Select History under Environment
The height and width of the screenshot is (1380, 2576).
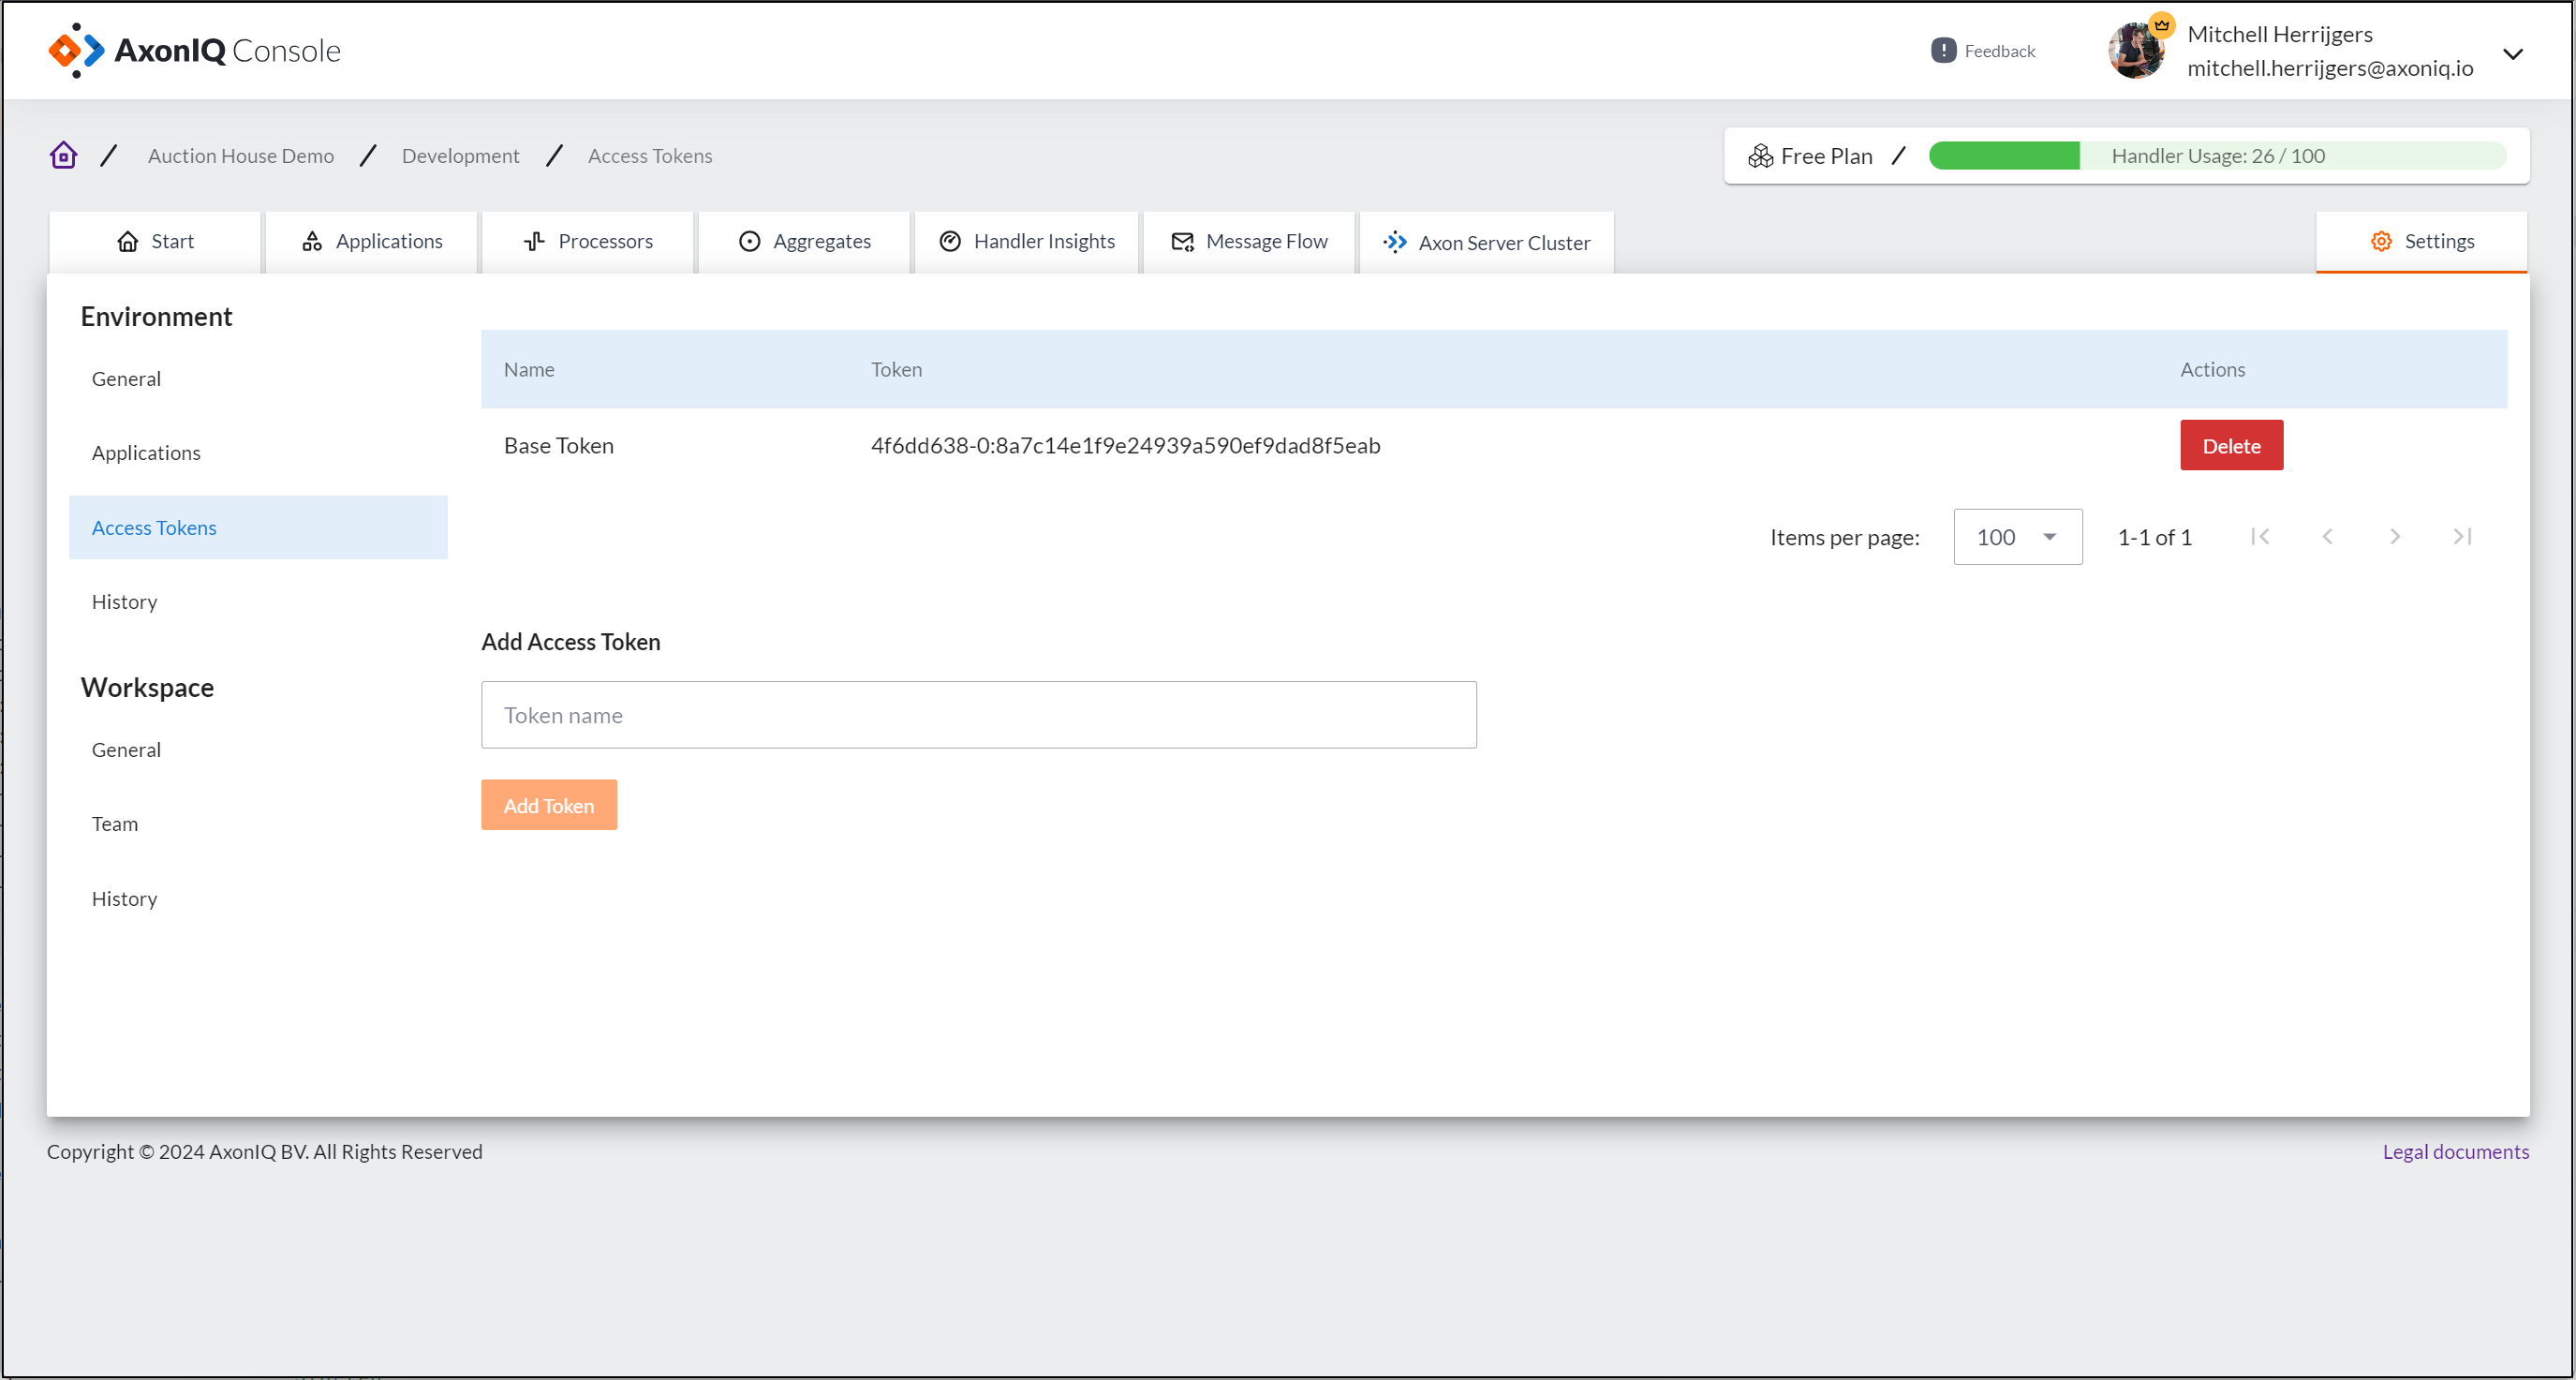(x=258, y=602)
